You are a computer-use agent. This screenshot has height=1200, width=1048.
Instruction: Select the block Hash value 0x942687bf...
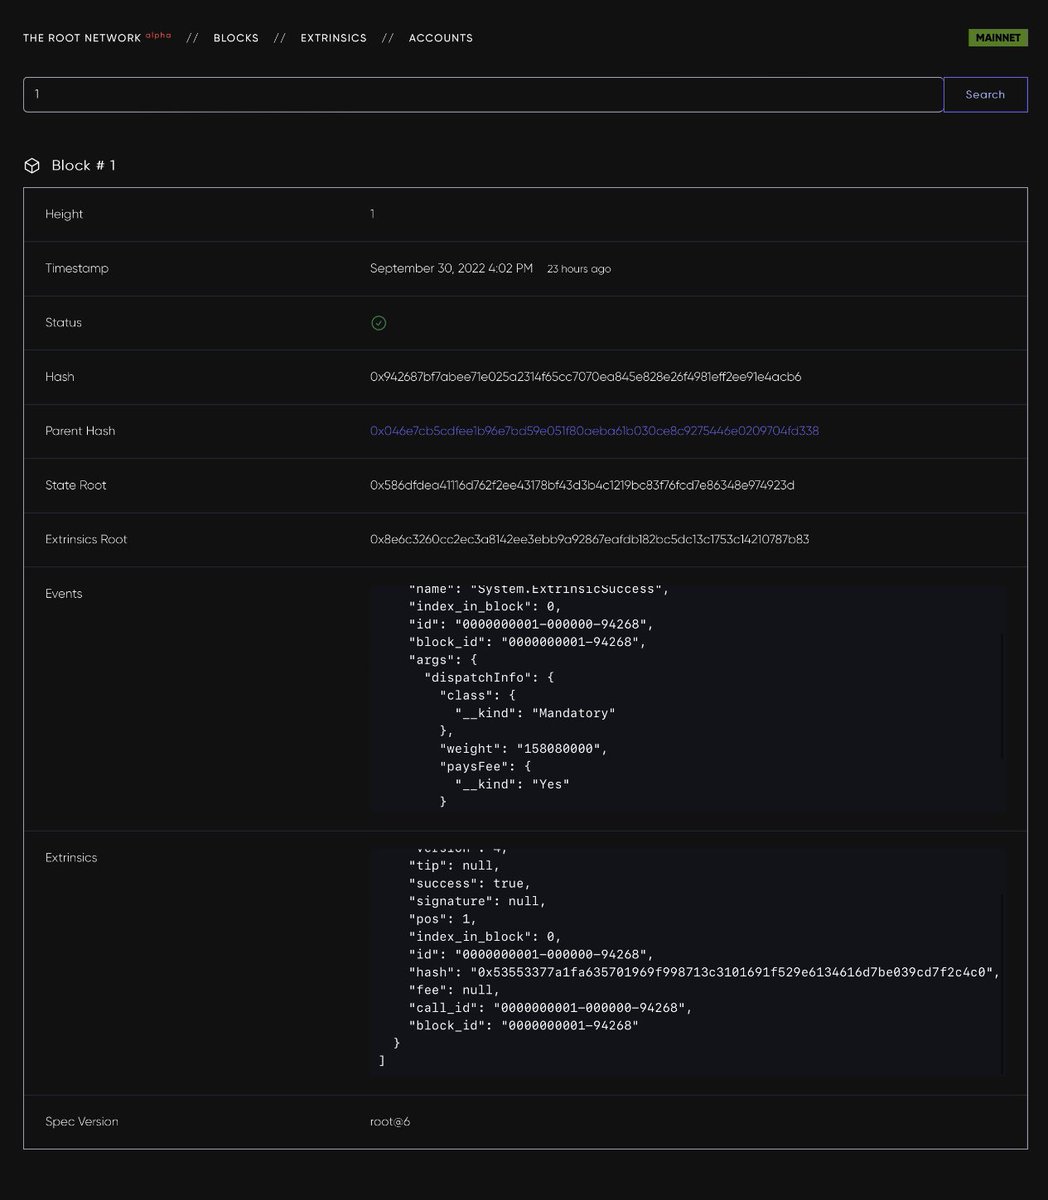[x=585, y=377]
